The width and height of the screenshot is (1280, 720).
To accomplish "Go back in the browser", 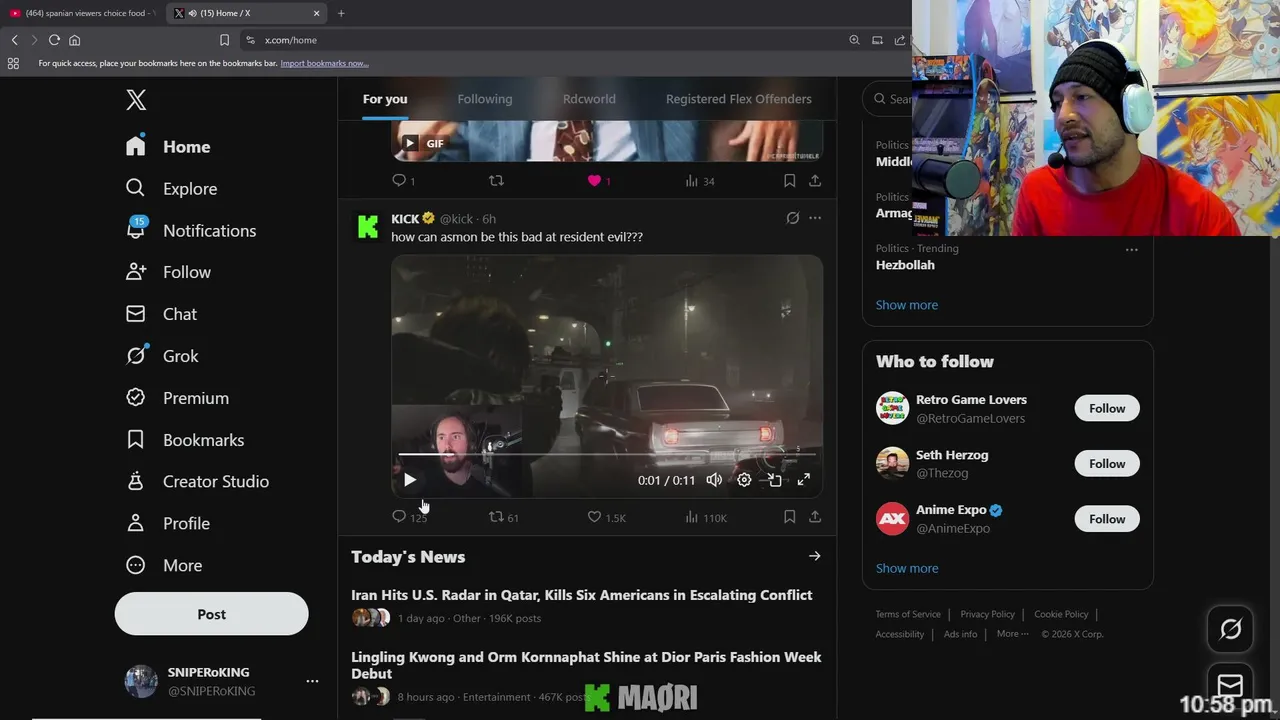I will (x=14, y=40).
